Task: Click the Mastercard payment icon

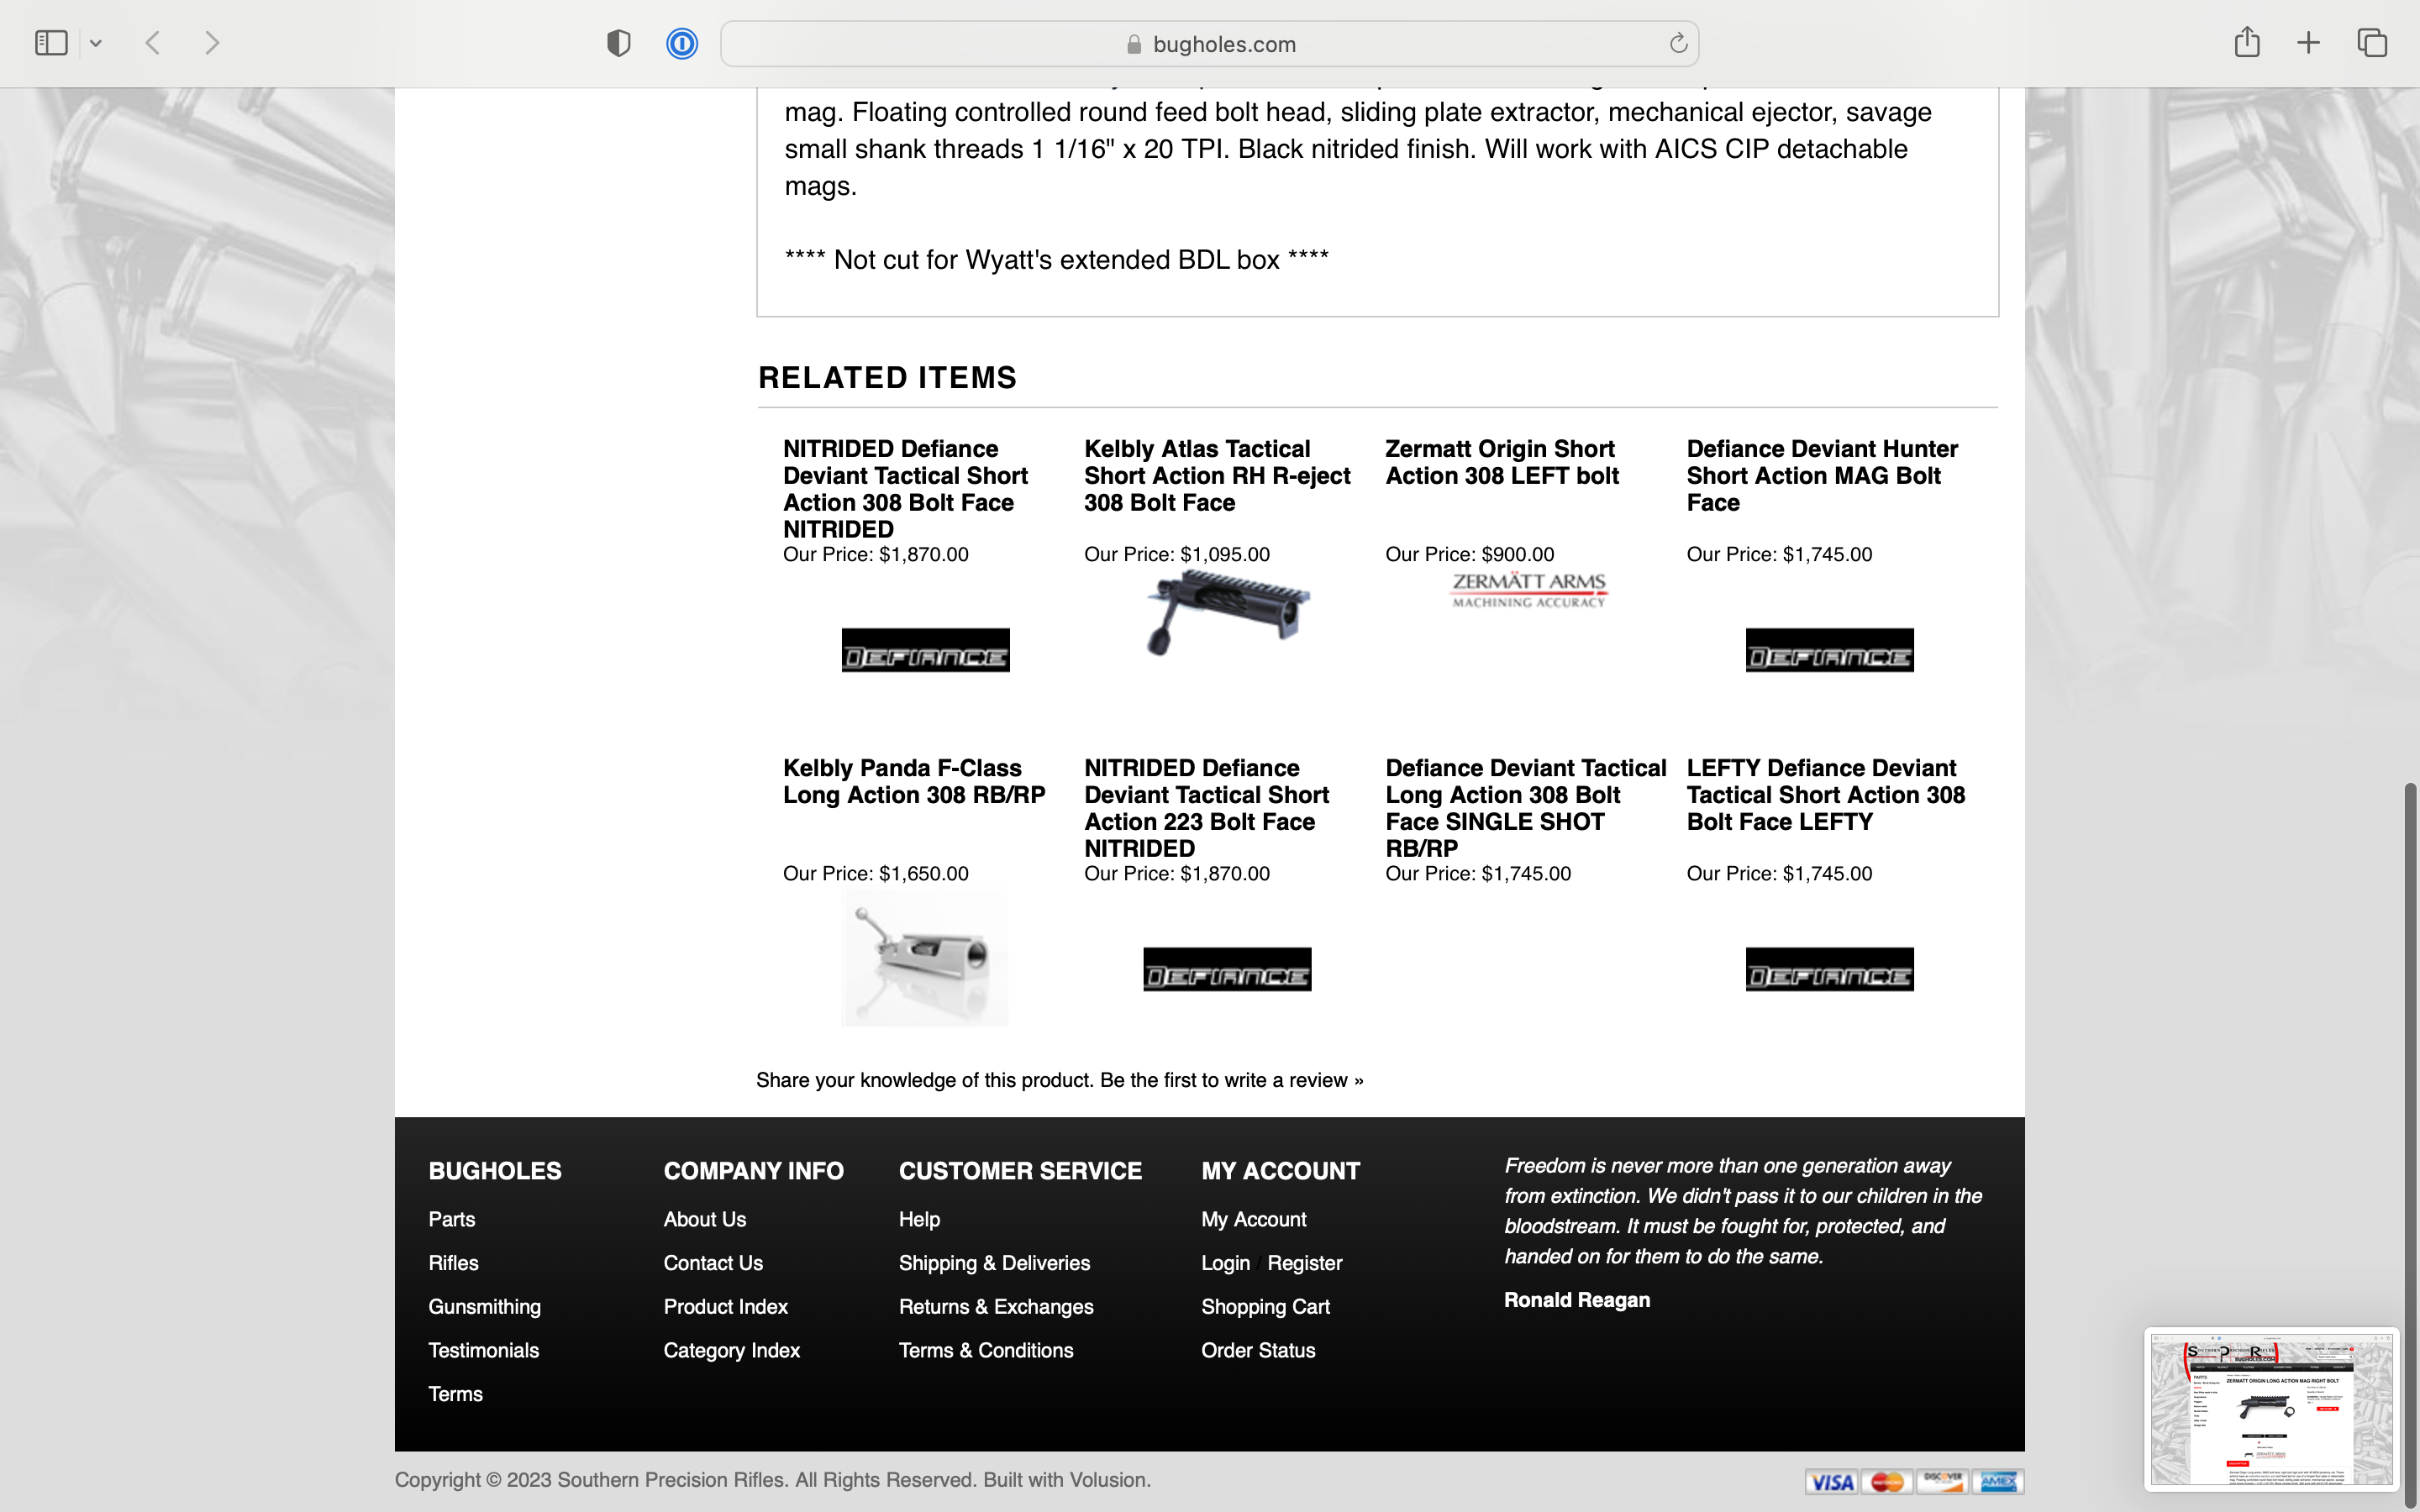Action: [x=1887, y=1481]
